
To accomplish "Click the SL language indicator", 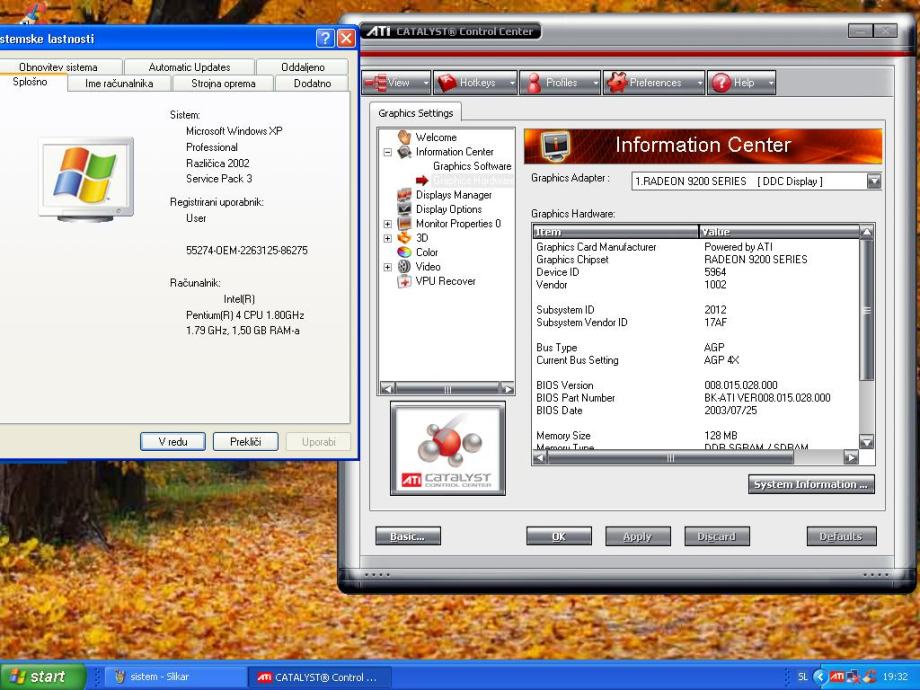I will click(803, 677).
